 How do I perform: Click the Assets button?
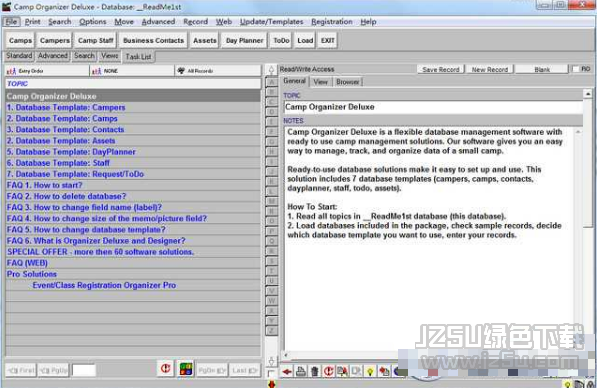pyautogui.click(x=204, y=40)
